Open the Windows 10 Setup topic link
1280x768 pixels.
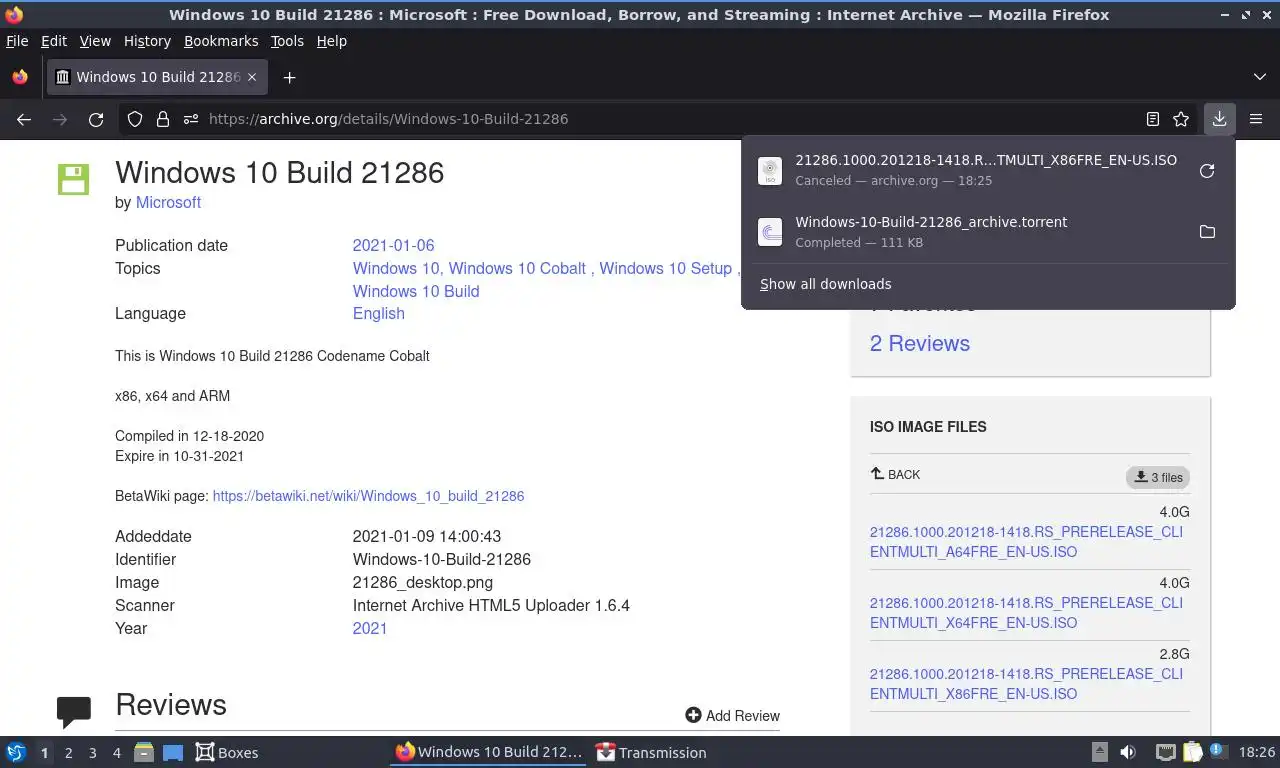point(665,268)
